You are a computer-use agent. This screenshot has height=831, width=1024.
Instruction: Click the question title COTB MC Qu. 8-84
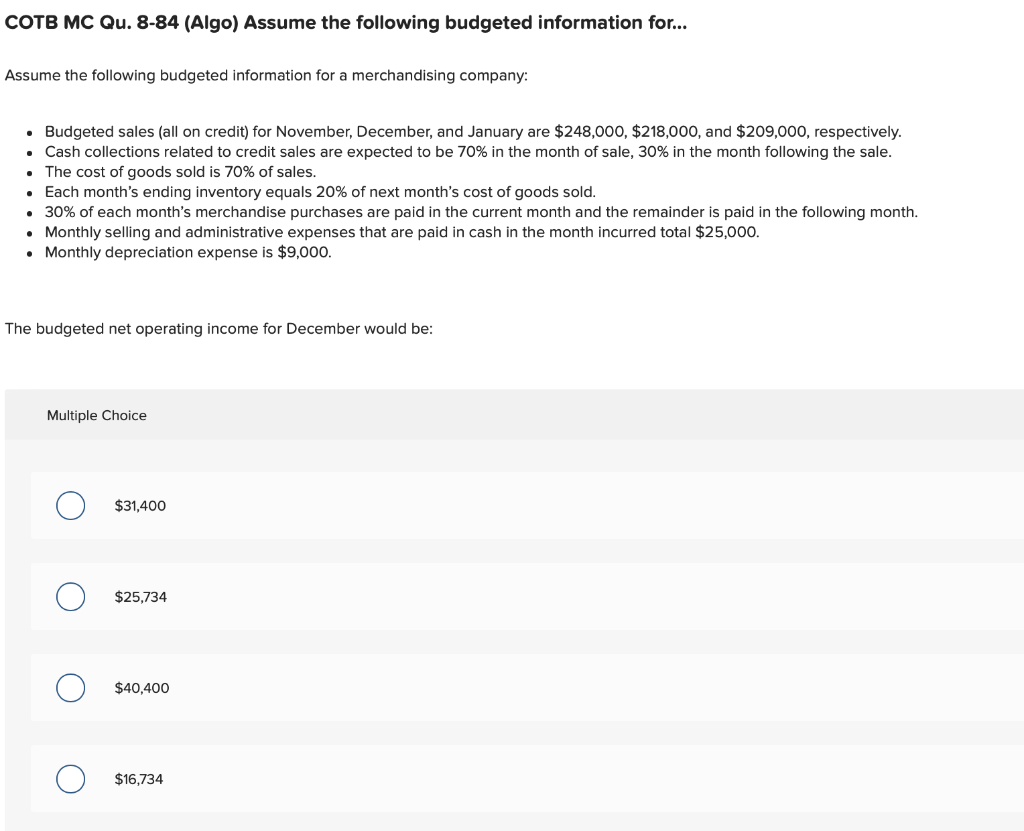345,22
